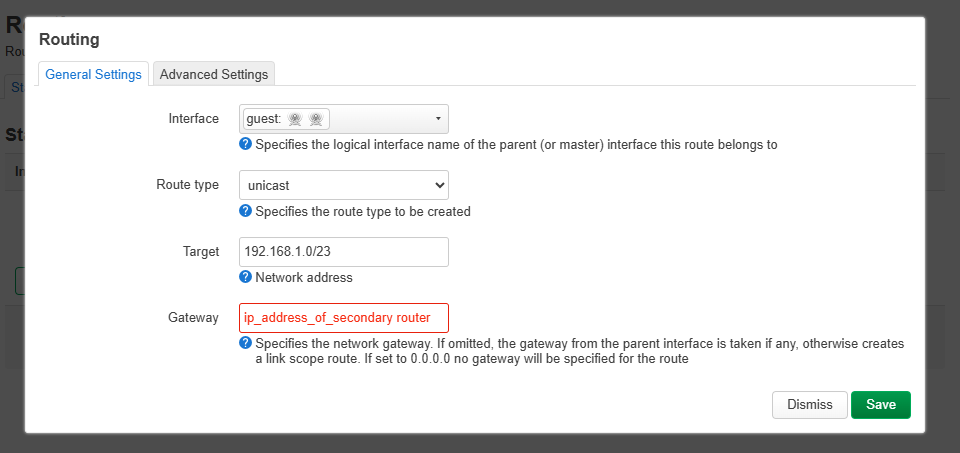Click the first wireless icon in guest

[x=294, y=119]
